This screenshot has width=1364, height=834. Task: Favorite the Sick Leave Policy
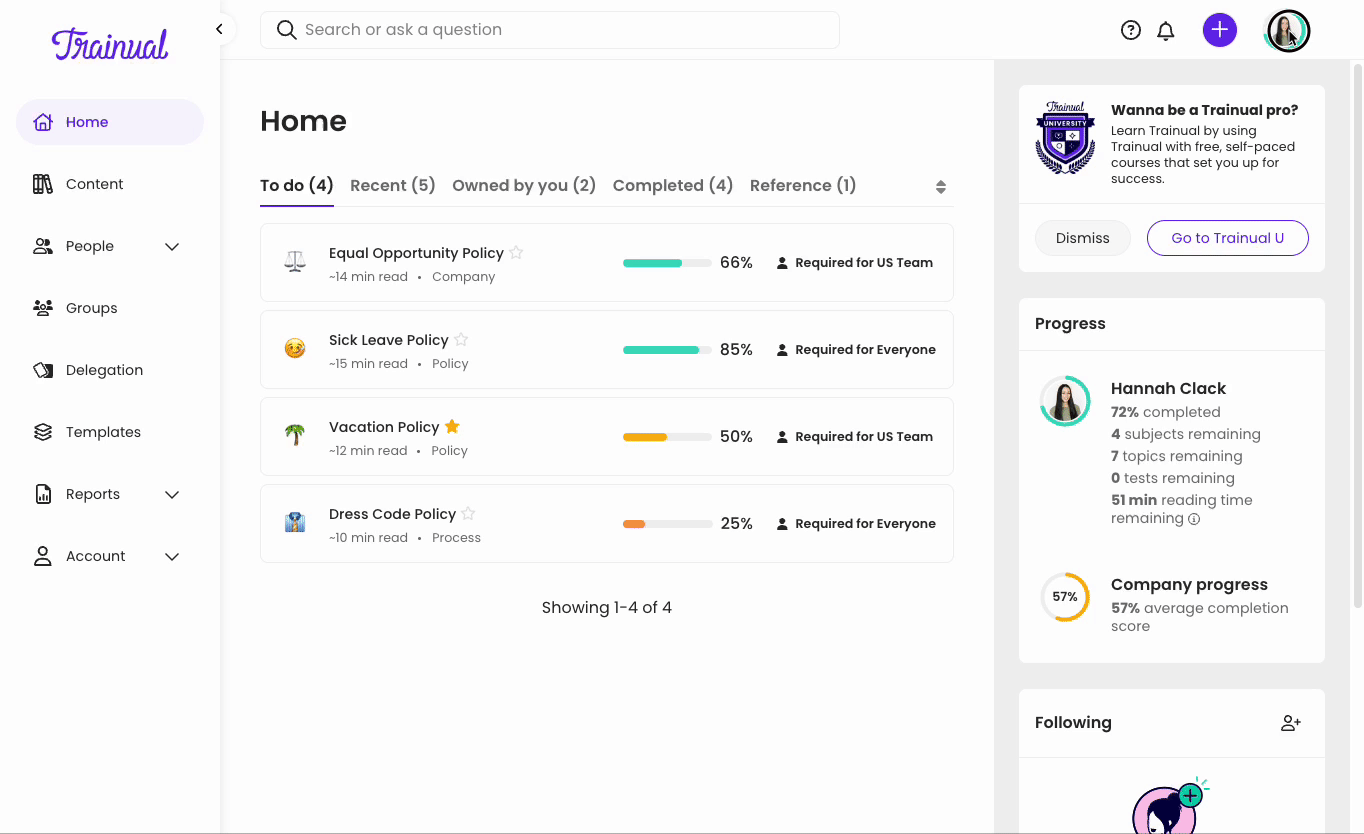tap(460, 339)
